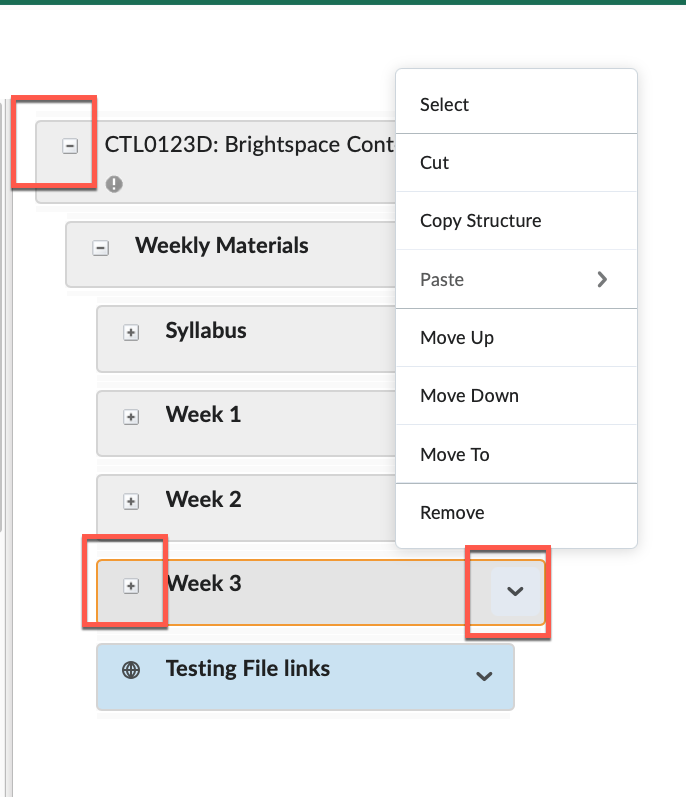Screen dimensions: 686x797
Task: Click Copy Structure in the menu
Action: [x=480, y=221]
